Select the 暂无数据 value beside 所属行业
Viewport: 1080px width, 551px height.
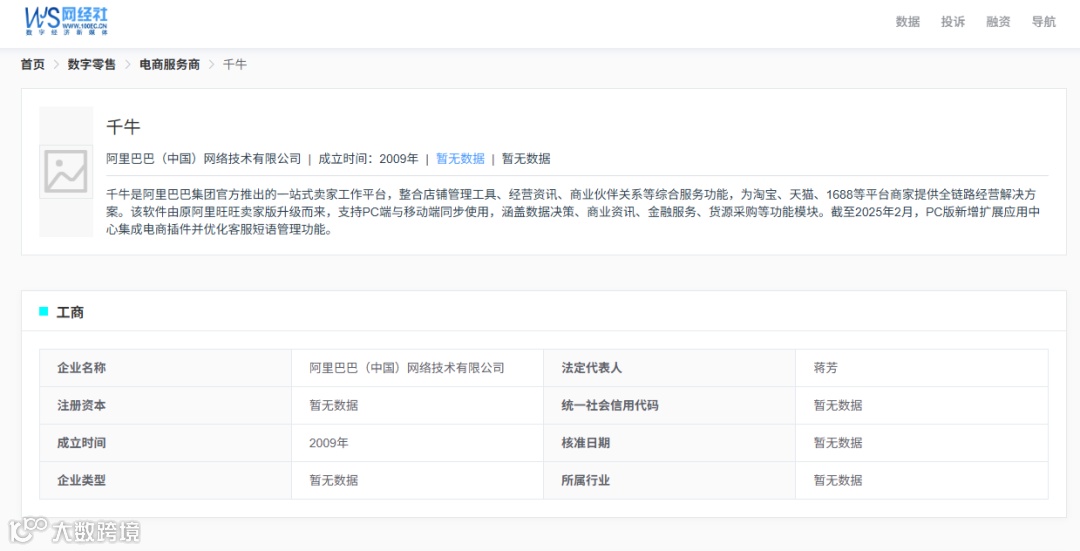coord(838,480)
